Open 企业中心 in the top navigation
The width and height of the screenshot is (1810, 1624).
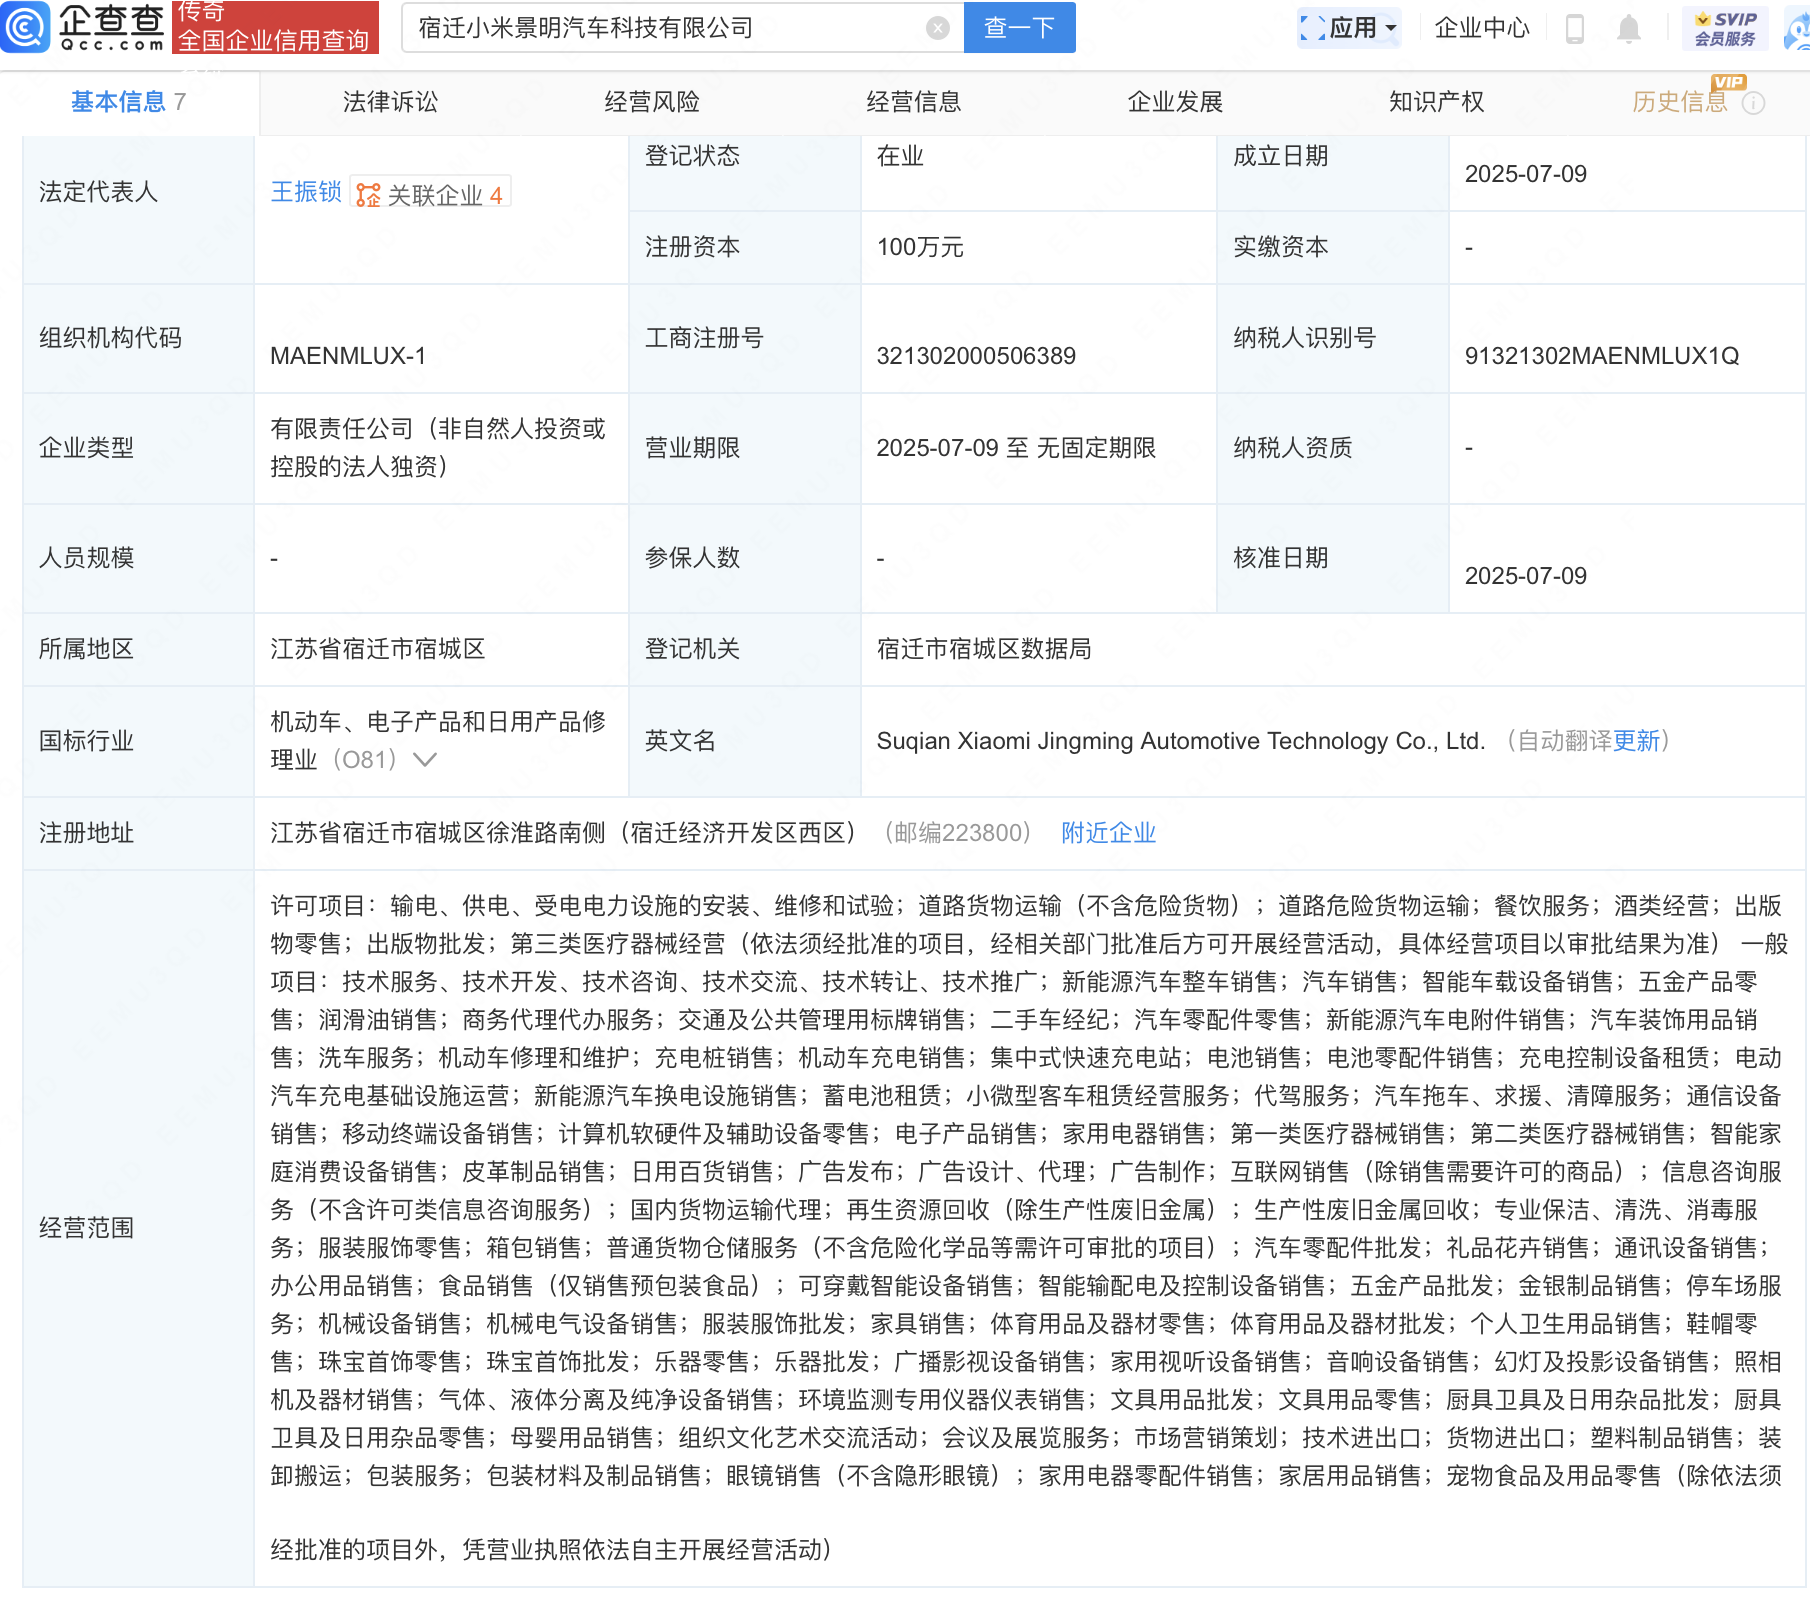pos(1481,28)
